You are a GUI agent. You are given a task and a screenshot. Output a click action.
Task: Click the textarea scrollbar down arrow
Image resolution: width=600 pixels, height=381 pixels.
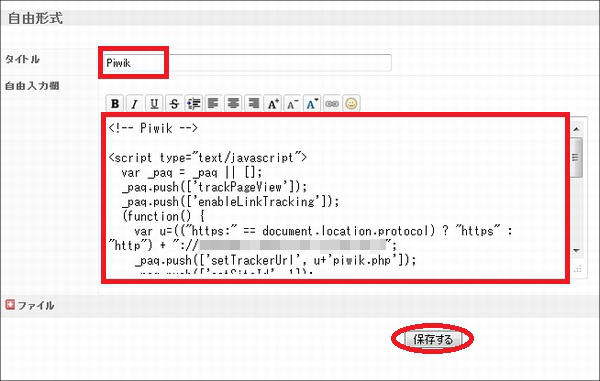(576, 251)
